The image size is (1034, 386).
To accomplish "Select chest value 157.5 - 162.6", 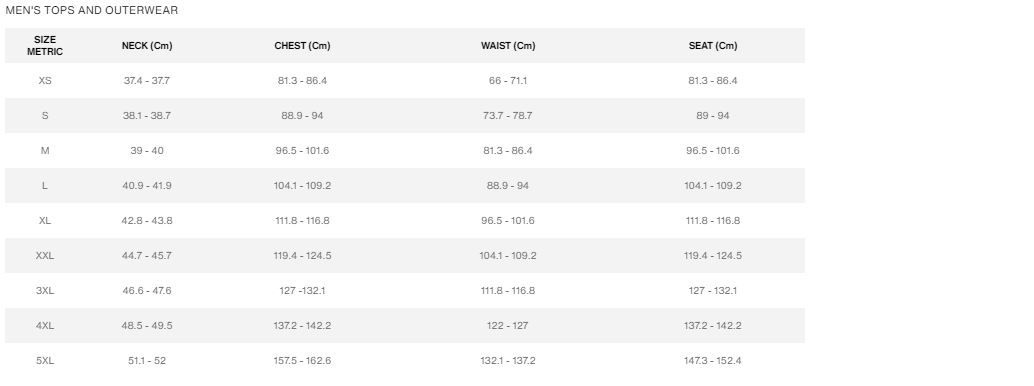I will pos(302,360).
